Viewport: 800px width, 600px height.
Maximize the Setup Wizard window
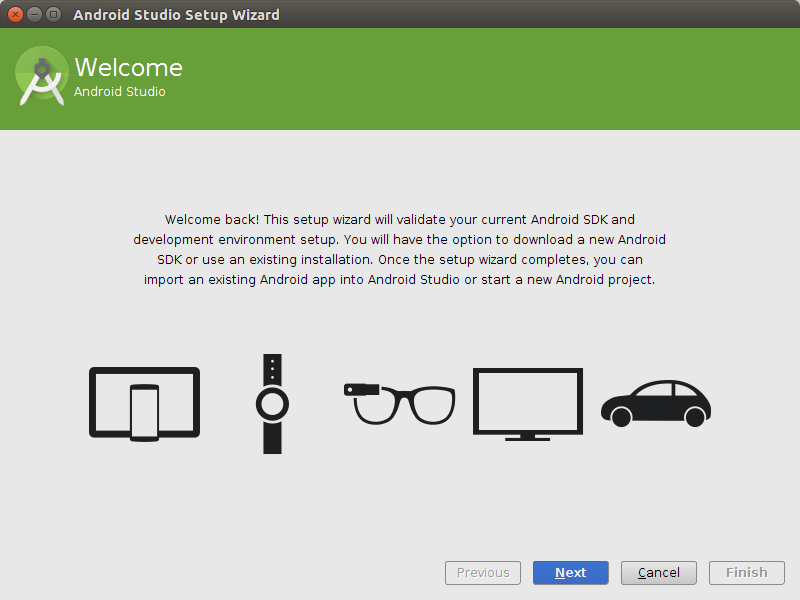(x=53, y=14)
